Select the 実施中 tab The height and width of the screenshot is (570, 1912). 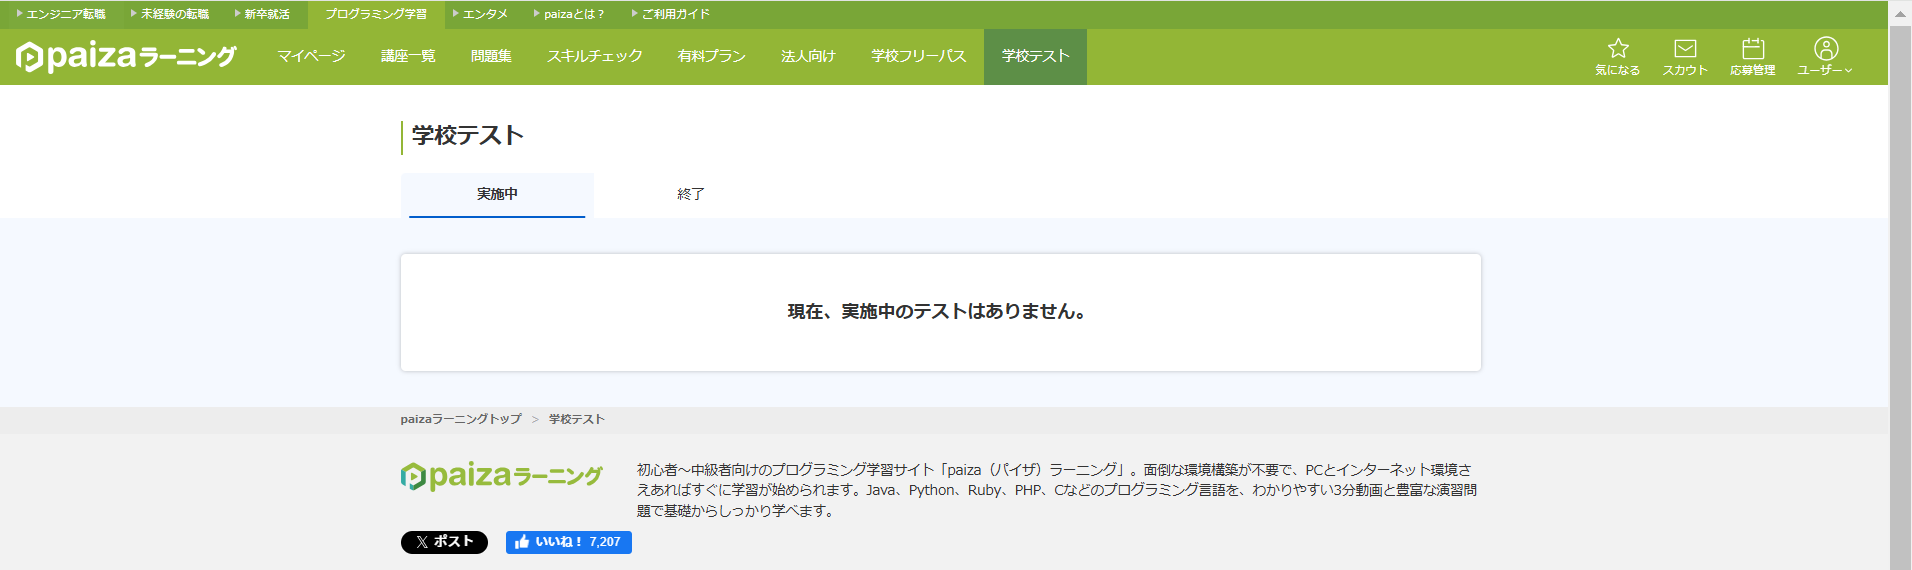[x=497, y=194]
